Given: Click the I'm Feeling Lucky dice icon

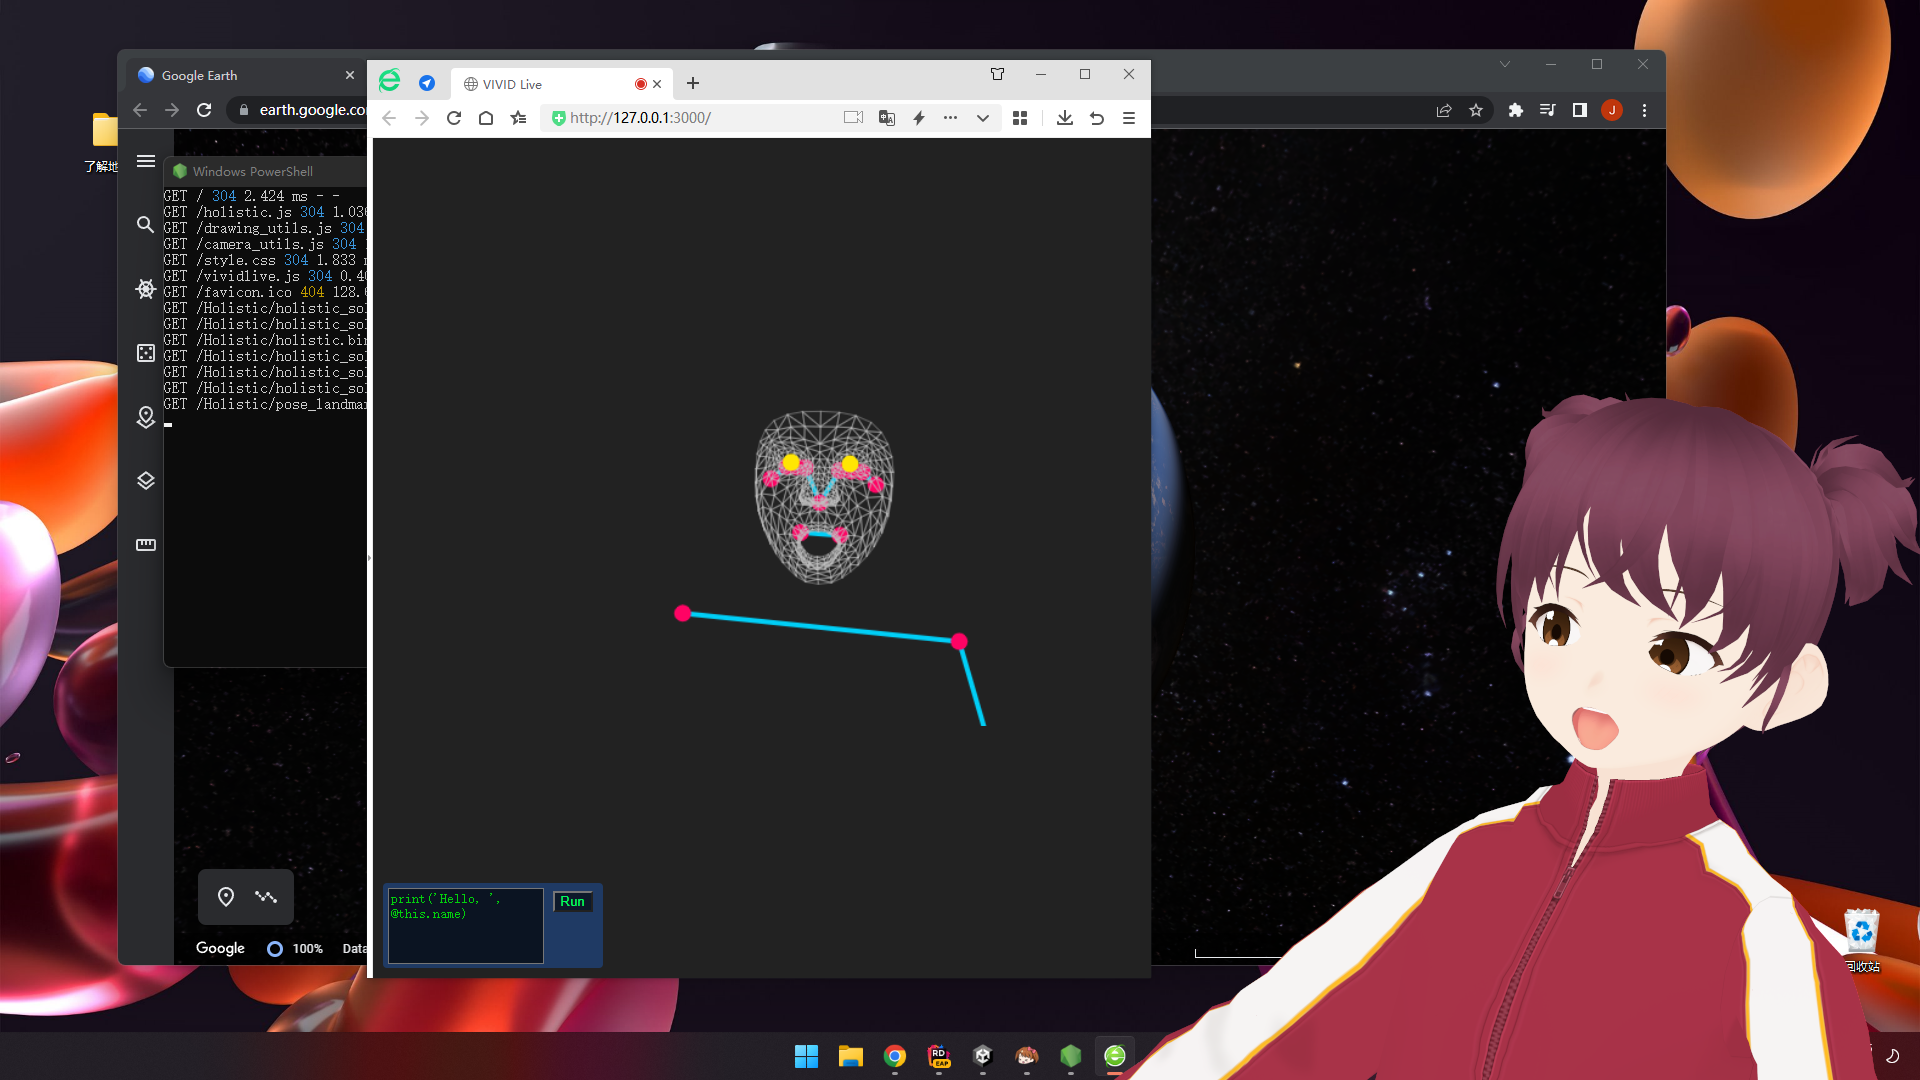Looking at the screenshot, I should tap(146, 353).
